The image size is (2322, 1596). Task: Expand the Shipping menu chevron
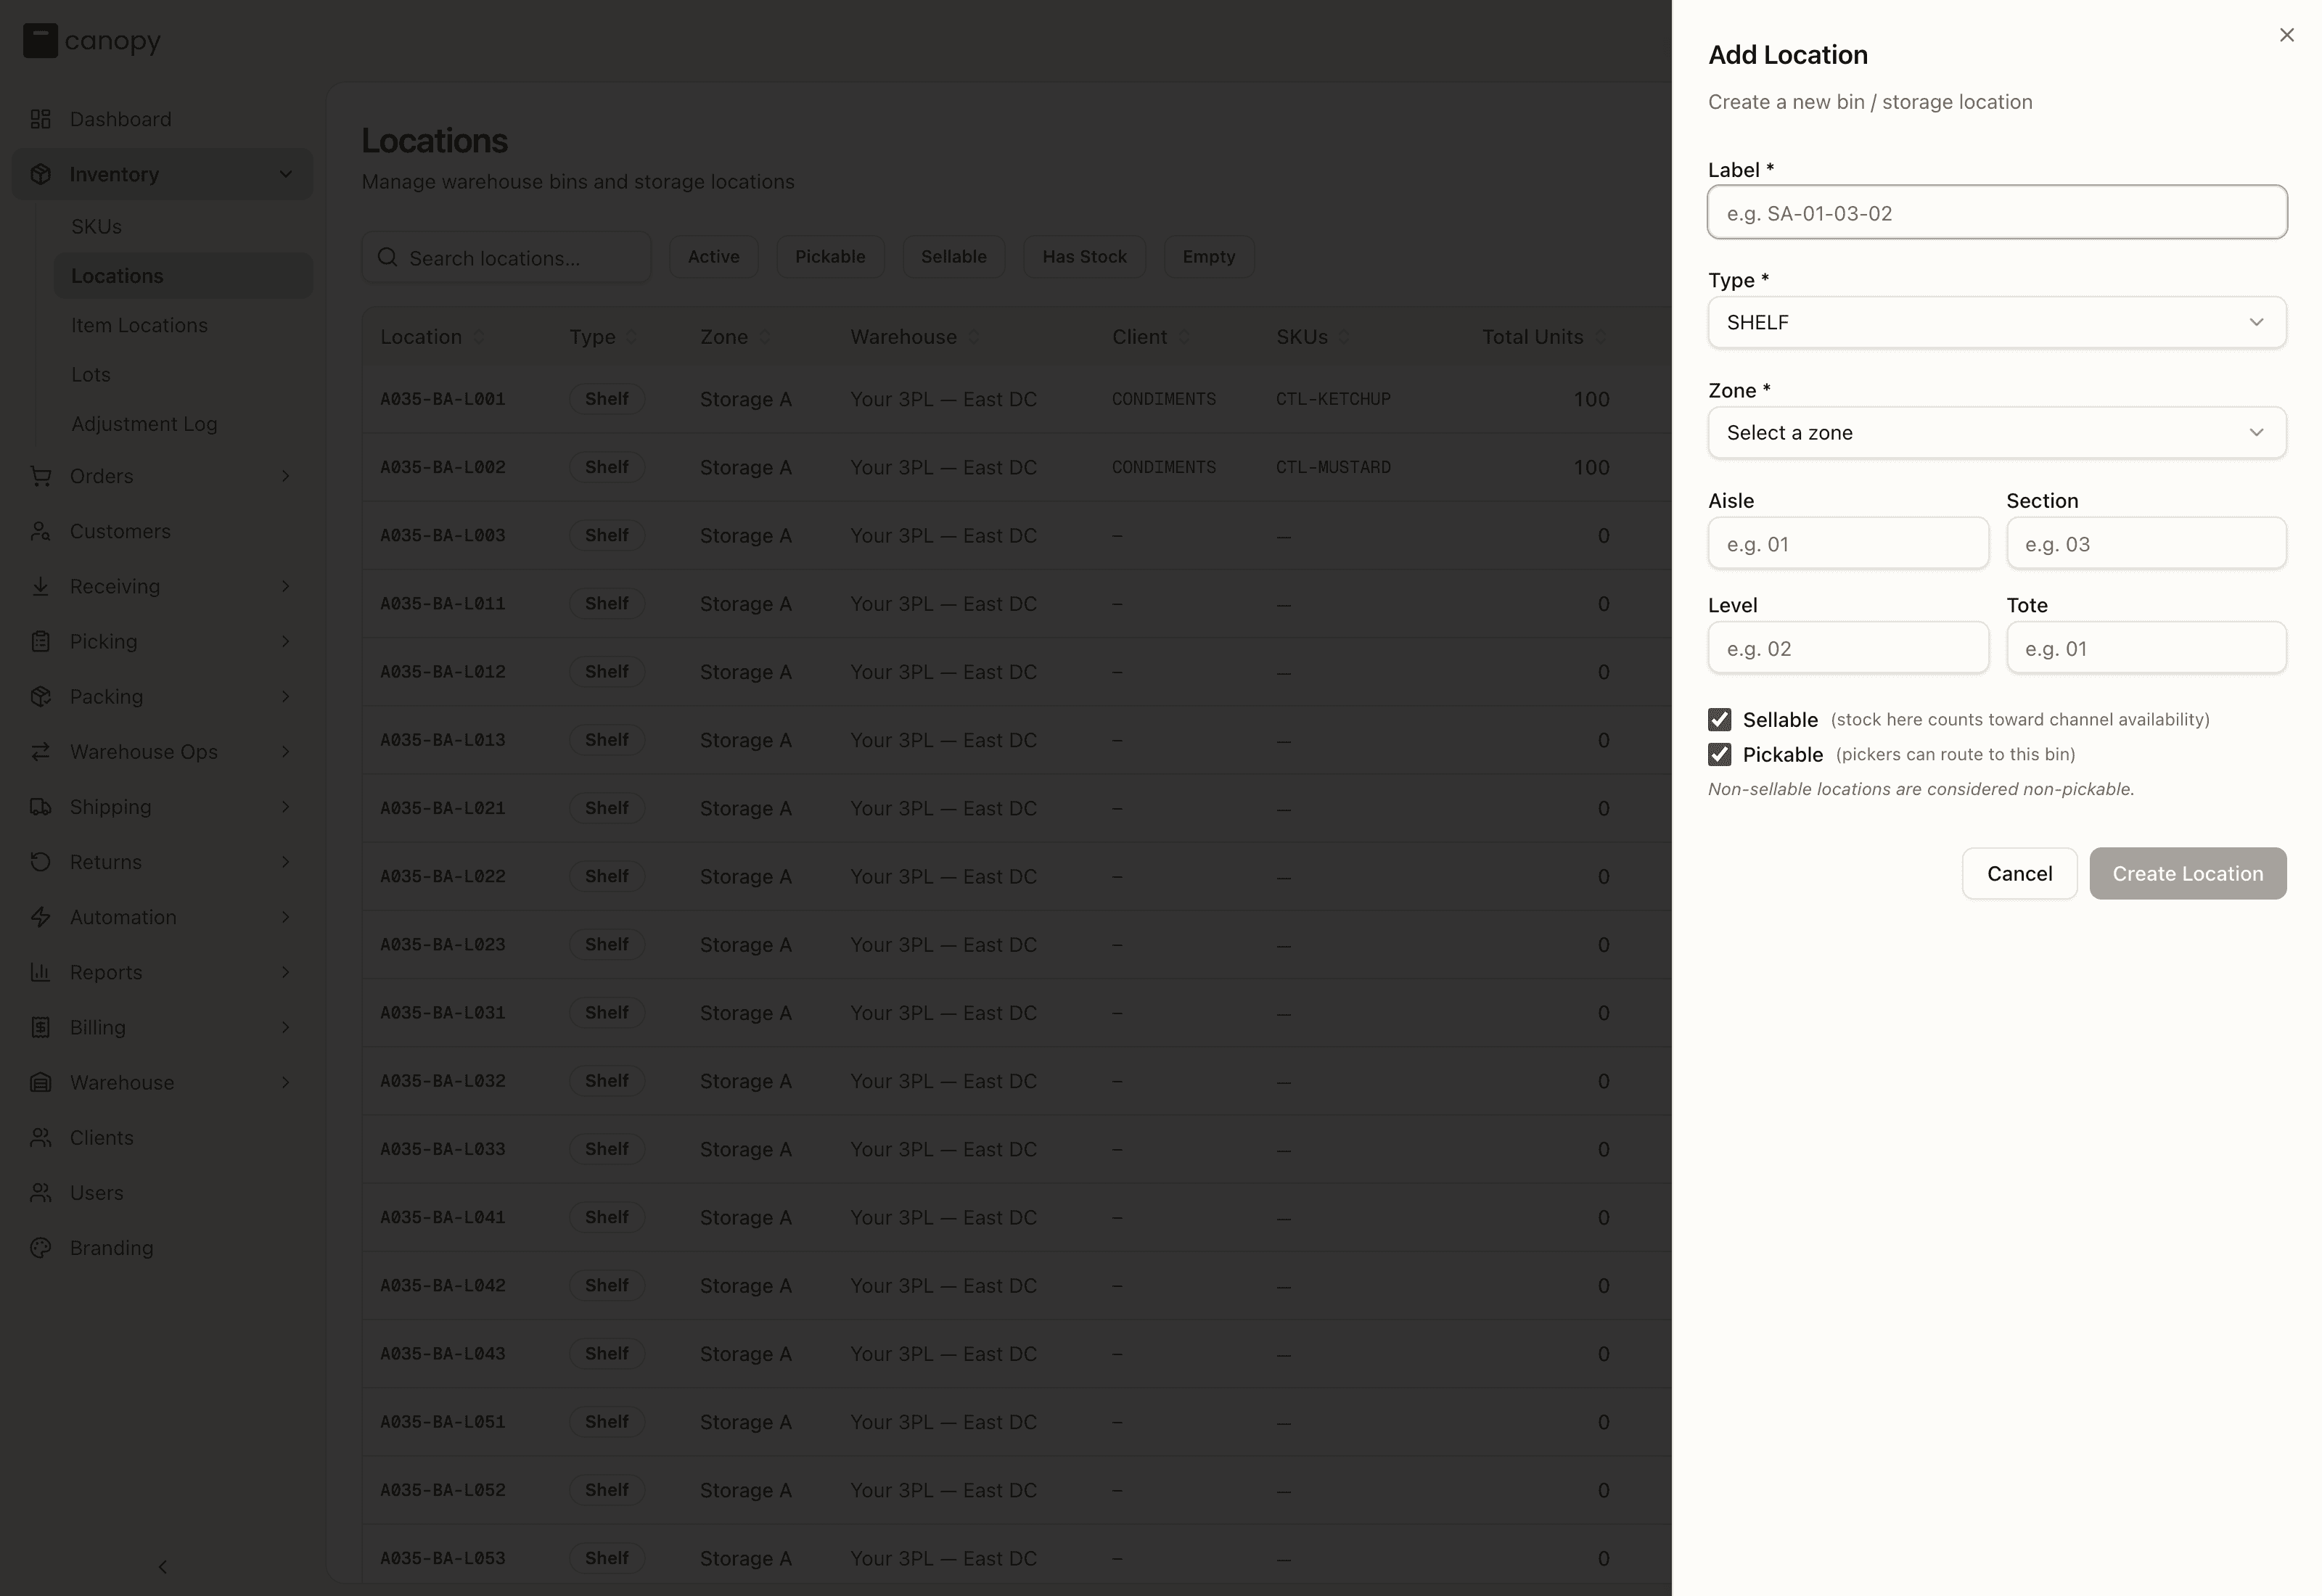[x=286, y=807]
